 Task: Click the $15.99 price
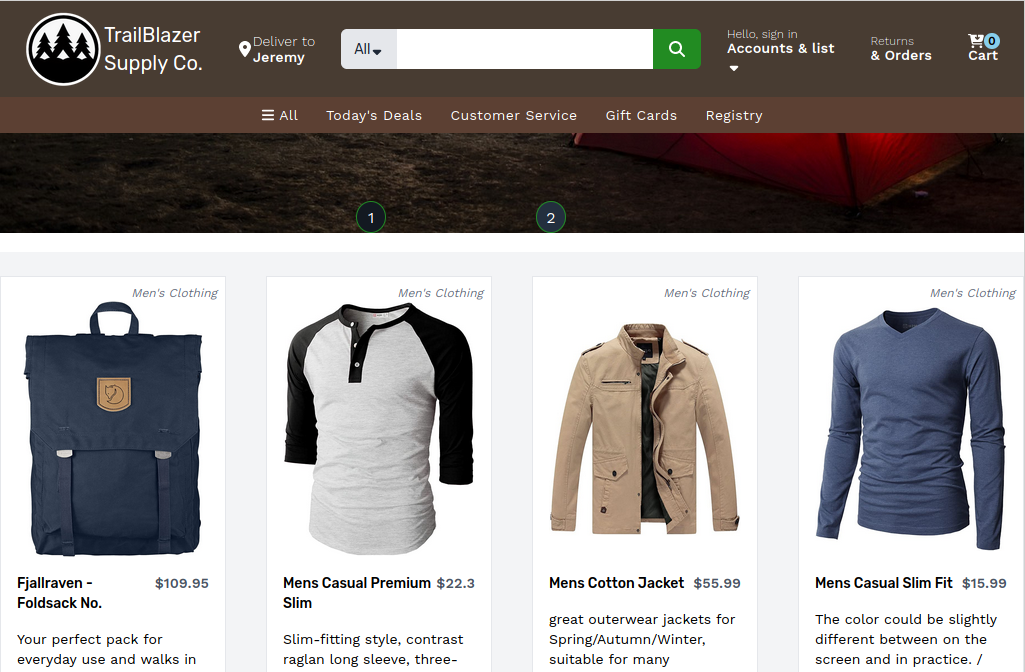(984, 583)
